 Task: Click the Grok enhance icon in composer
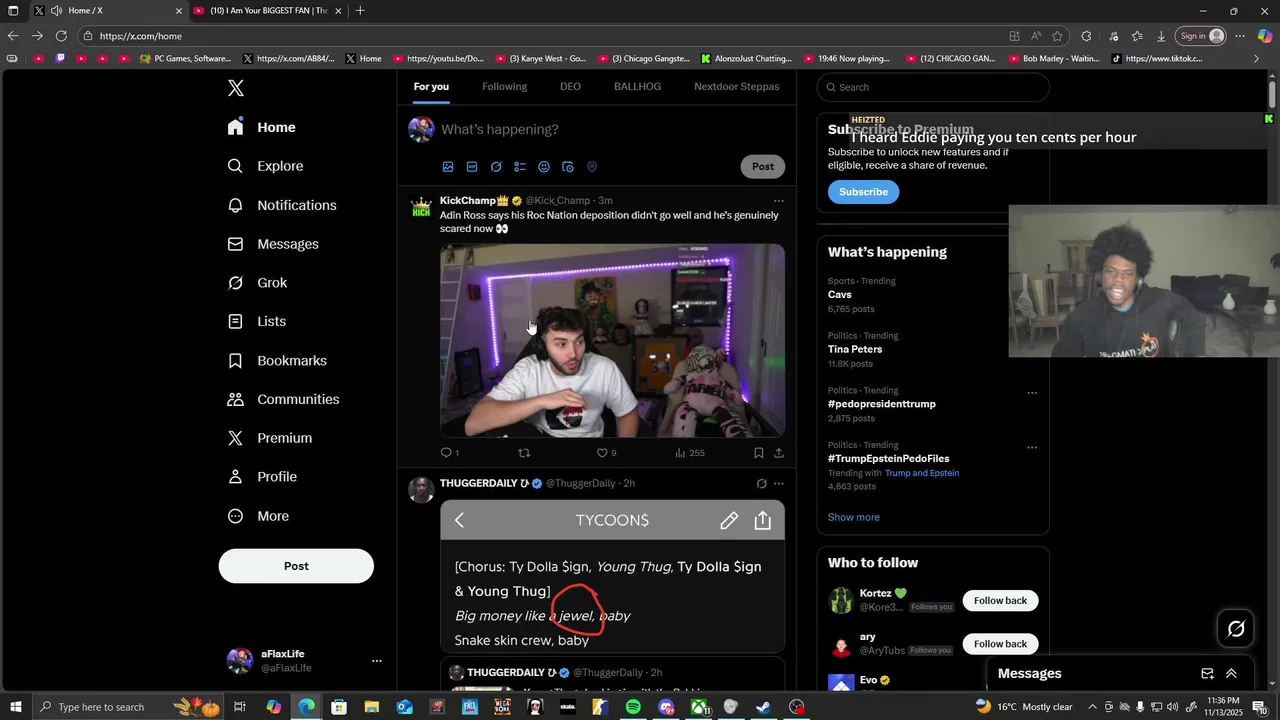[496, 167]
